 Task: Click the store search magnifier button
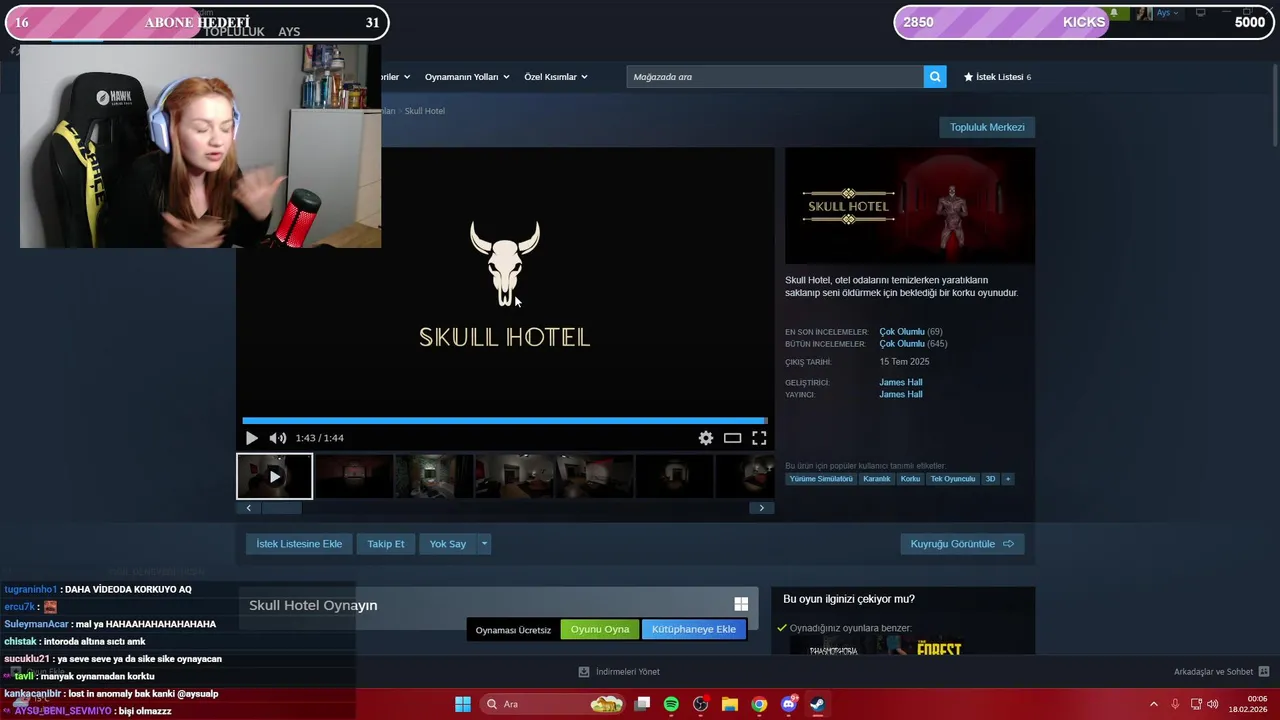[x=935, y=77]
